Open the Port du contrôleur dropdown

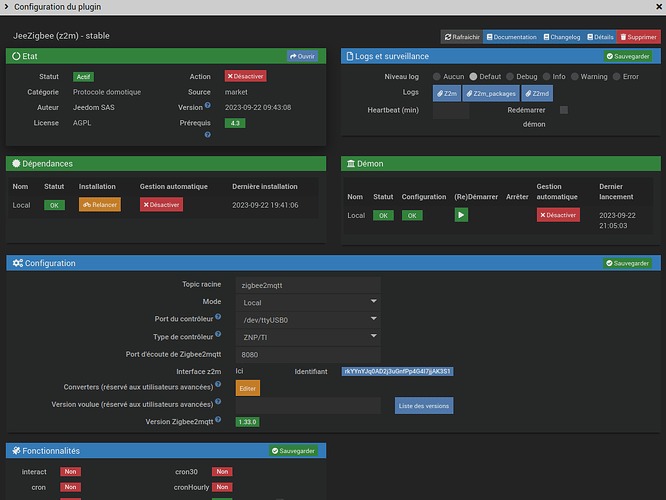(308, 320)
